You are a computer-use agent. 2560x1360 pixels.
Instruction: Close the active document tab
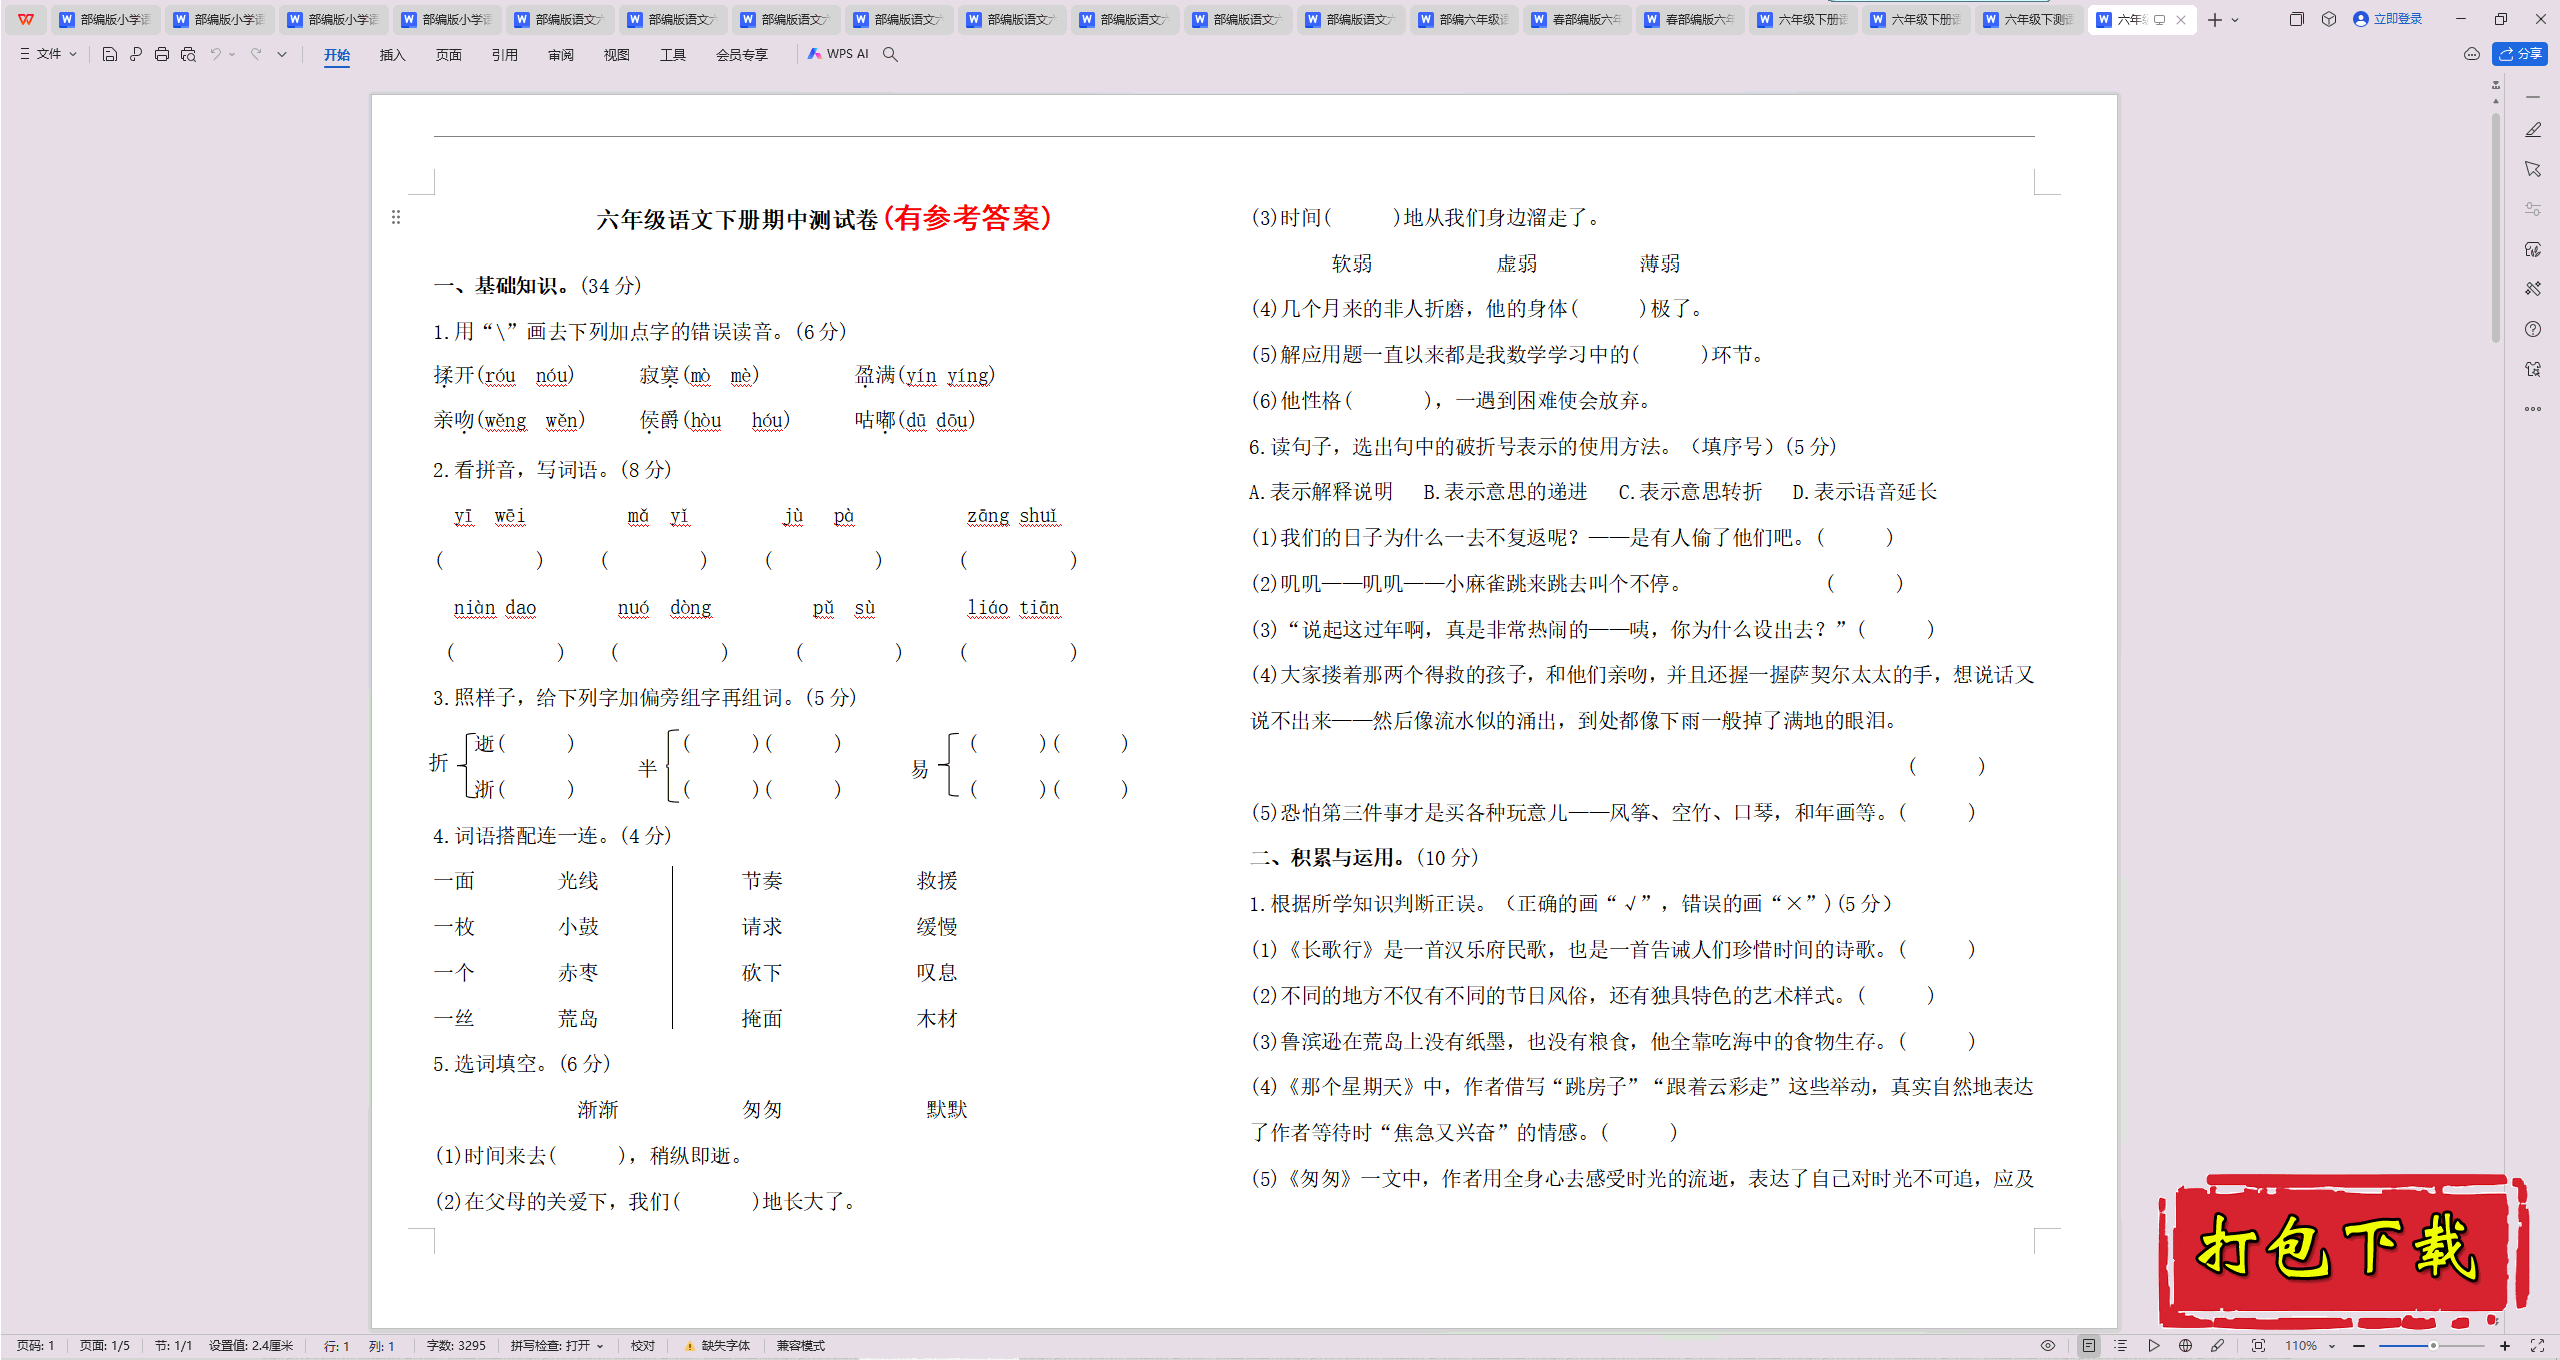[2181, 19]
